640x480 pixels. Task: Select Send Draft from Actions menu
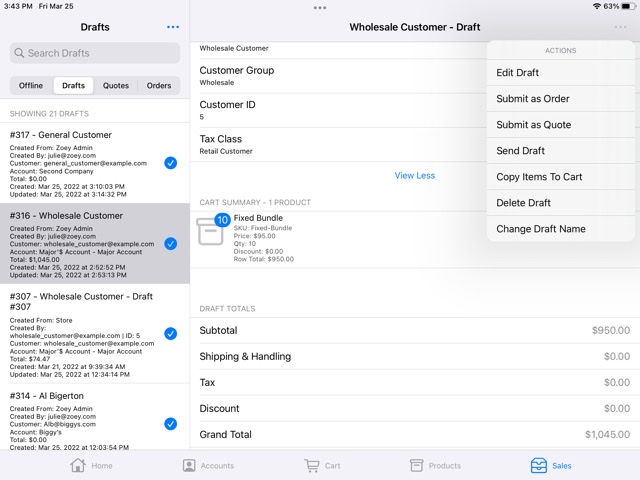click(560, 151)
